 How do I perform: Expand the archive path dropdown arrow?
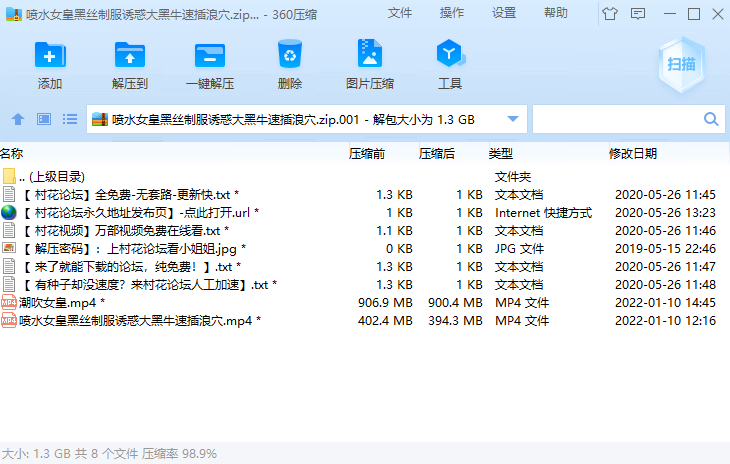point(514,120)
